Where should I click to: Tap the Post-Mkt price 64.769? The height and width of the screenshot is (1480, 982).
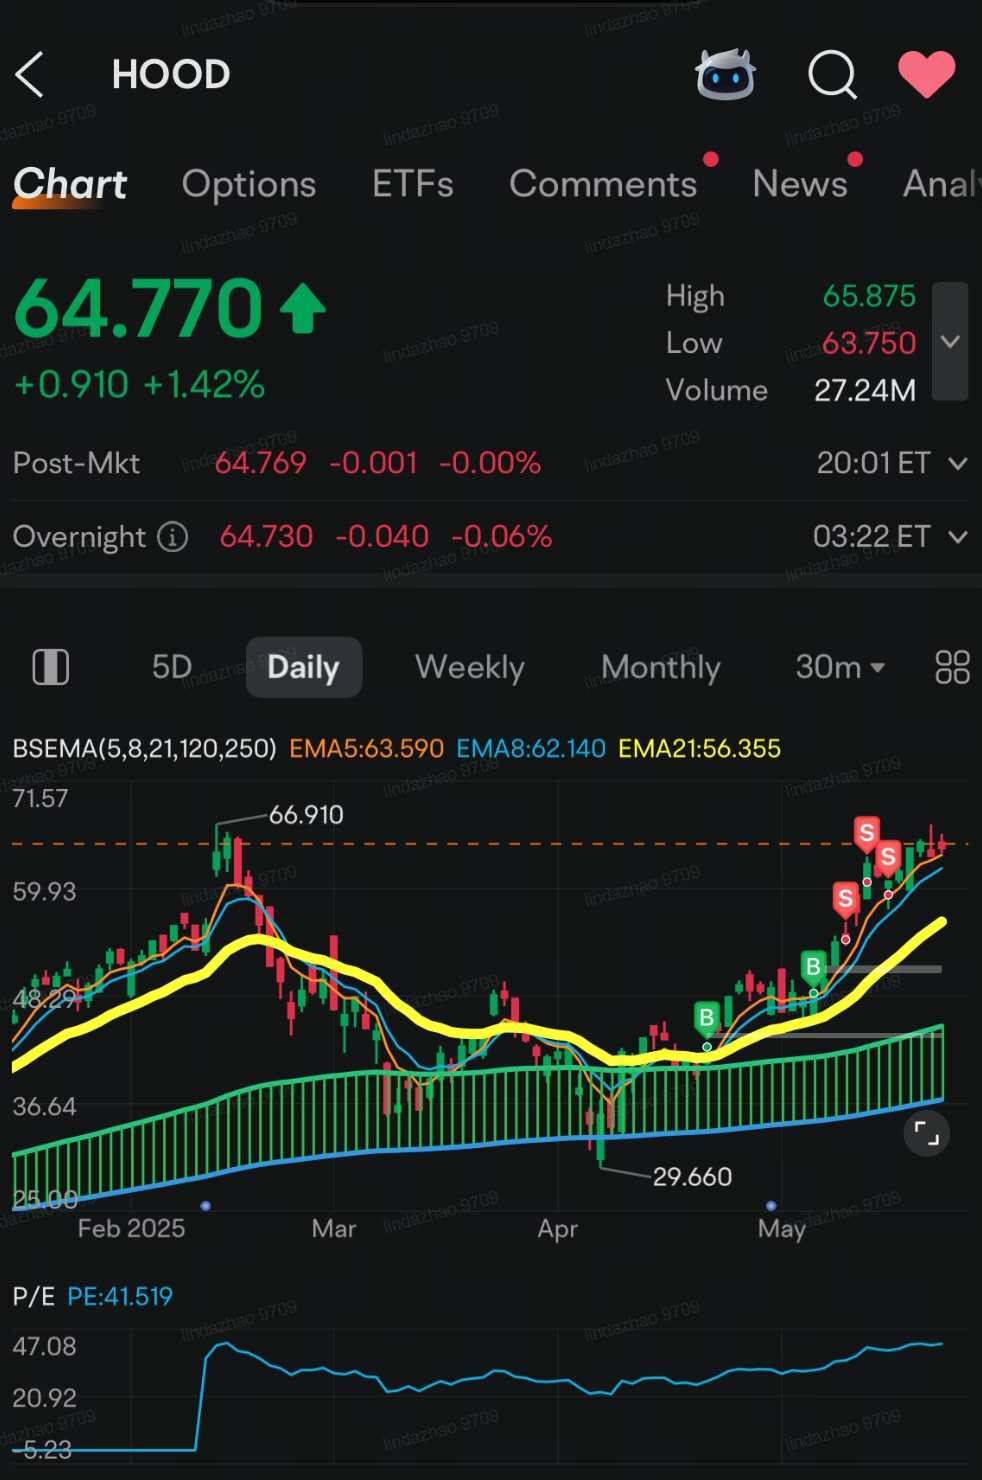click(x=261, y=463)
